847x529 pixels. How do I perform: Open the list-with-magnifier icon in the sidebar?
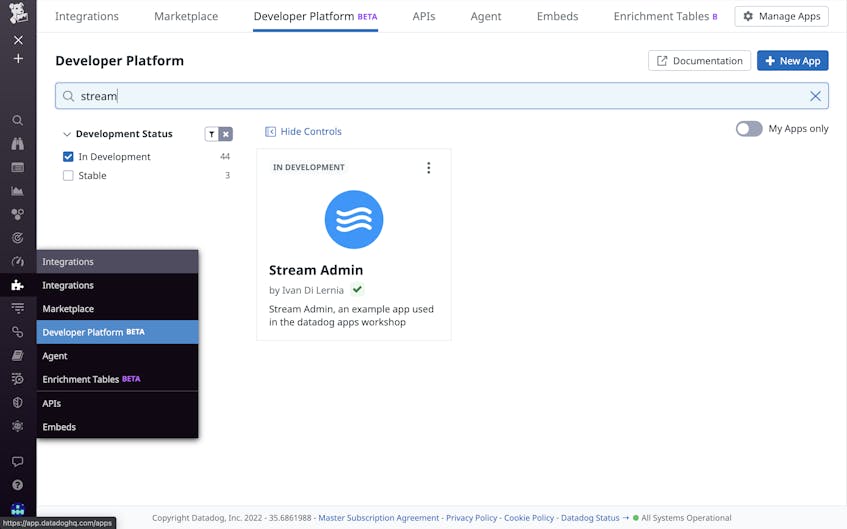point(18,379)
